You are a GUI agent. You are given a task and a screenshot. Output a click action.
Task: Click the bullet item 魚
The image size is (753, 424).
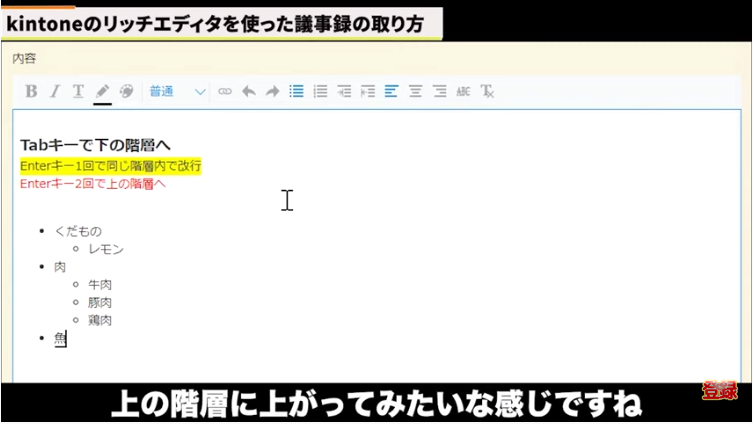tap(60, 339)
